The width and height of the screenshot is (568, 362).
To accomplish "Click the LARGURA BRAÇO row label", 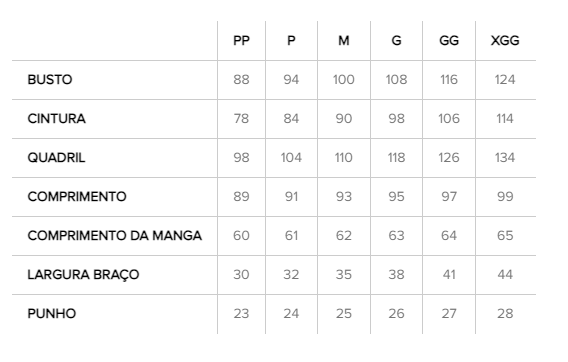I will click(83, 275).
